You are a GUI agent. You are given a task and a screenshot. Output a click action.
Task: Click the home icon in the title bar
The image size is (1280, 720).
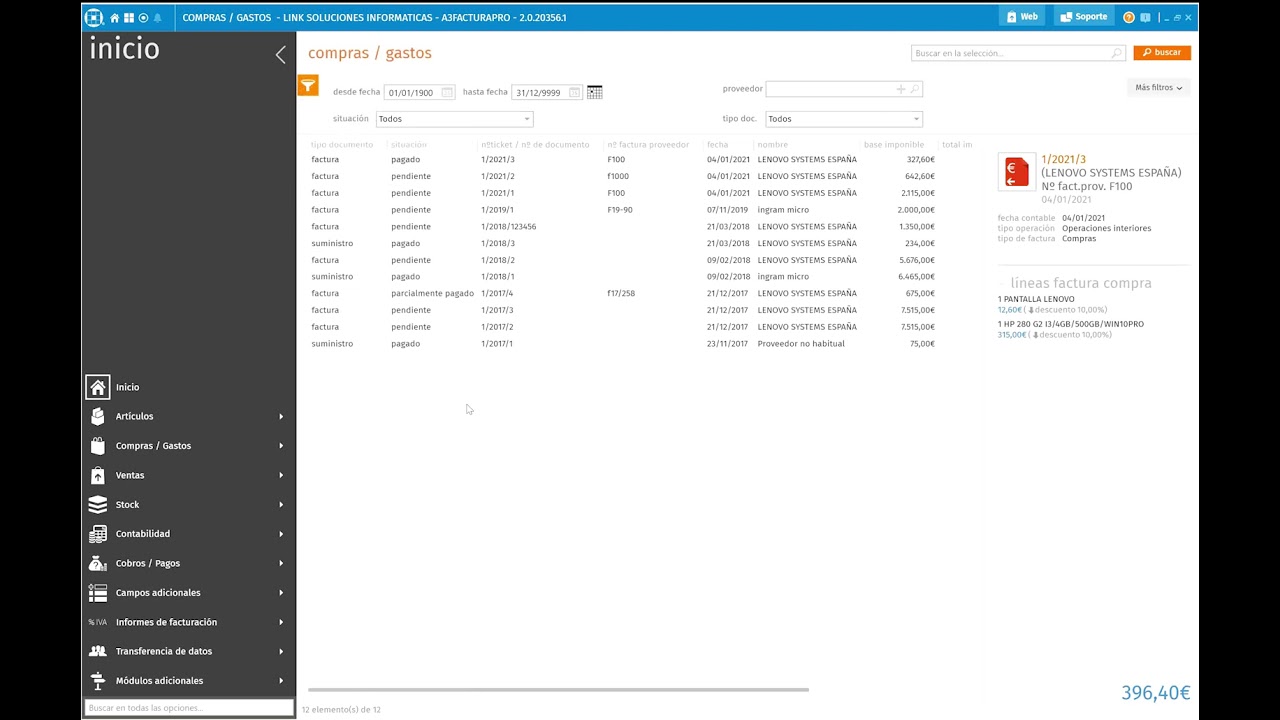click(115, 18)
